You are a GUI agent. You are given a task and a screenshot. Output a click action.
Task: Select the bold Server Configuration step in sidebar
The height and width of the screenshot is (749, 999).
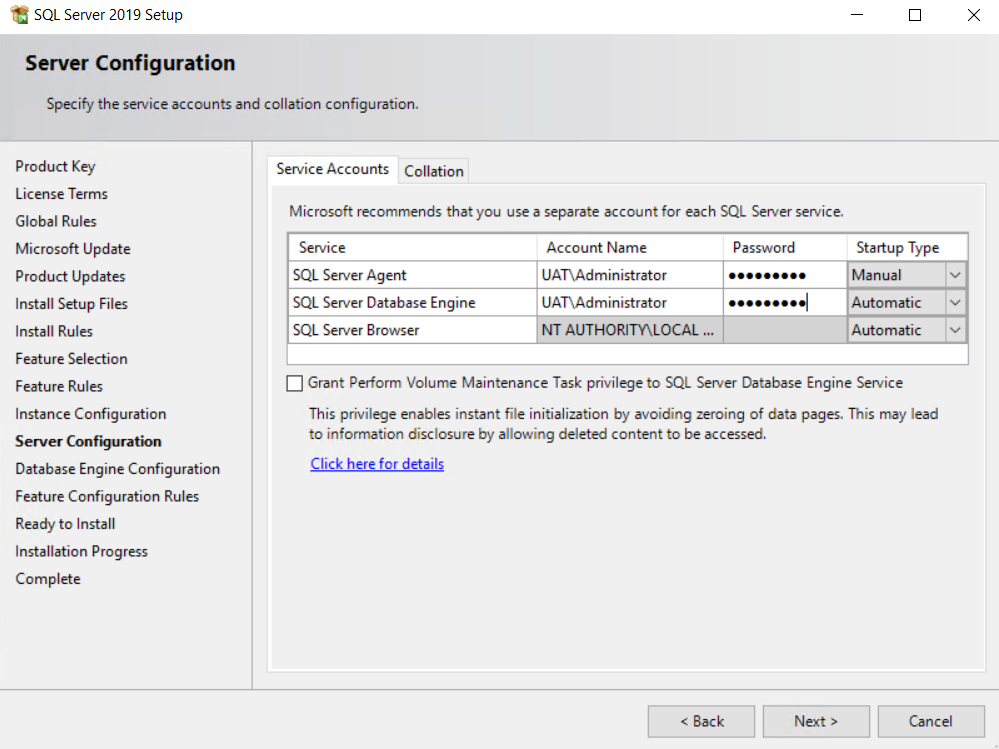click(89, 441)
